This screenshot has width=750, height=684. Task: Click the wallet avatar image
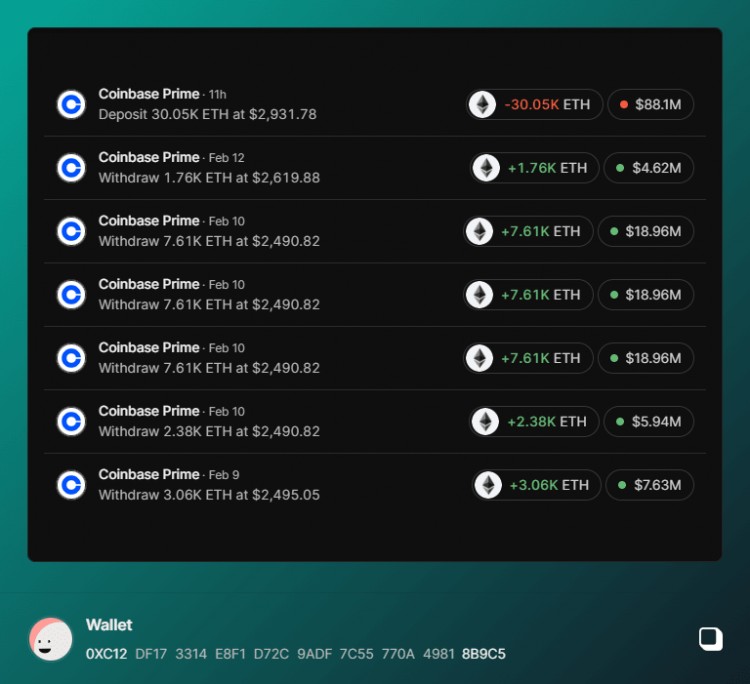[50, 639]
